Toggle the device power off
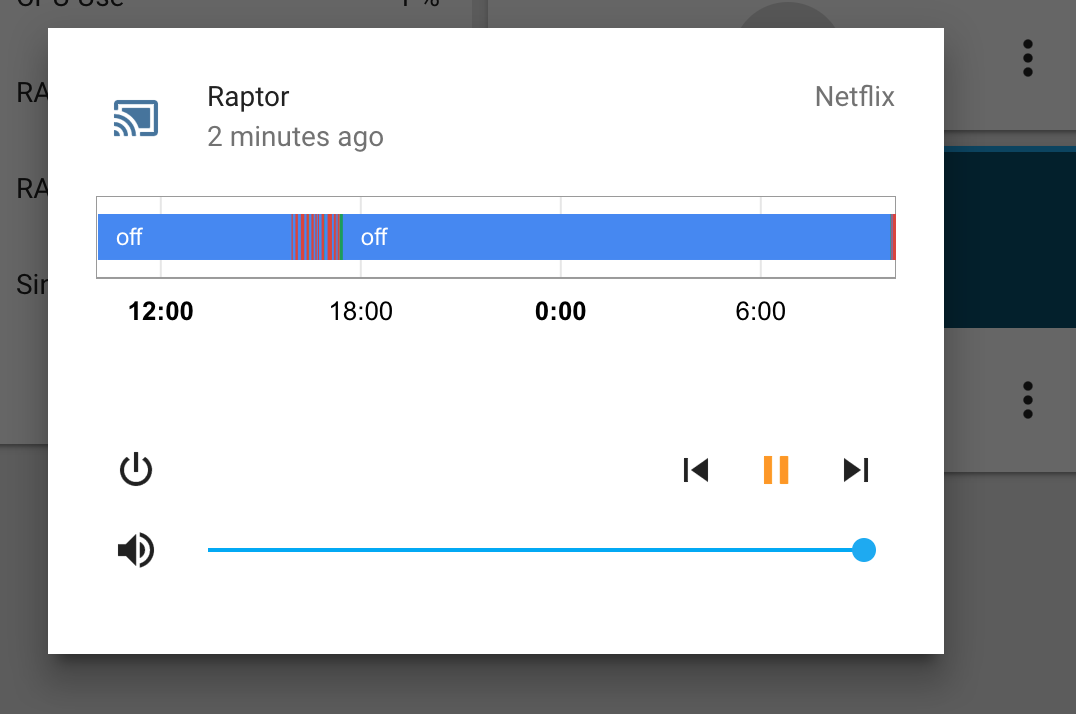1076x714 pixels. tap(136, 469)
